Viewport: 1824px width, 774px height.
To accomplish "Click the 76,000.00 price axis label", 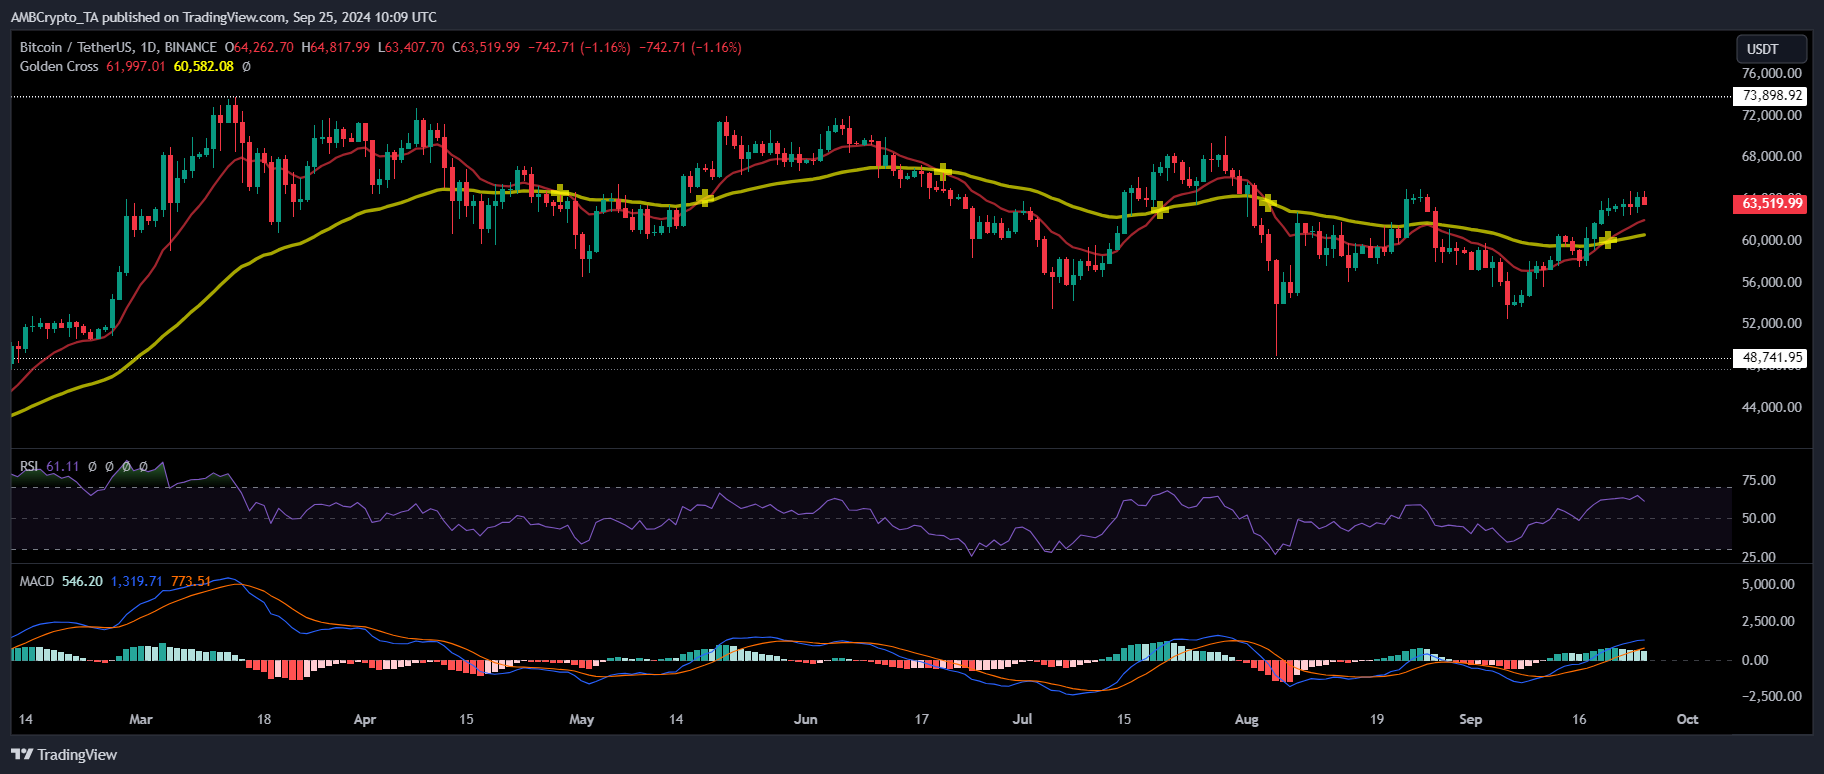I will [x=1771, y=73].
